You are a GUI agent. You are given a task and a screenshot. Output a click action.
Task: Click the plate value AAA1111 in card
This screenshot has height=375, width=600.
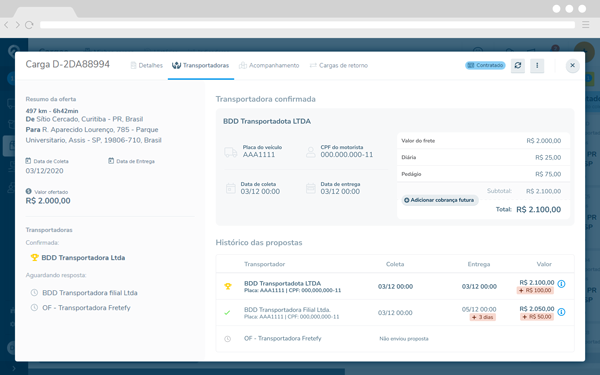point(259,155)
